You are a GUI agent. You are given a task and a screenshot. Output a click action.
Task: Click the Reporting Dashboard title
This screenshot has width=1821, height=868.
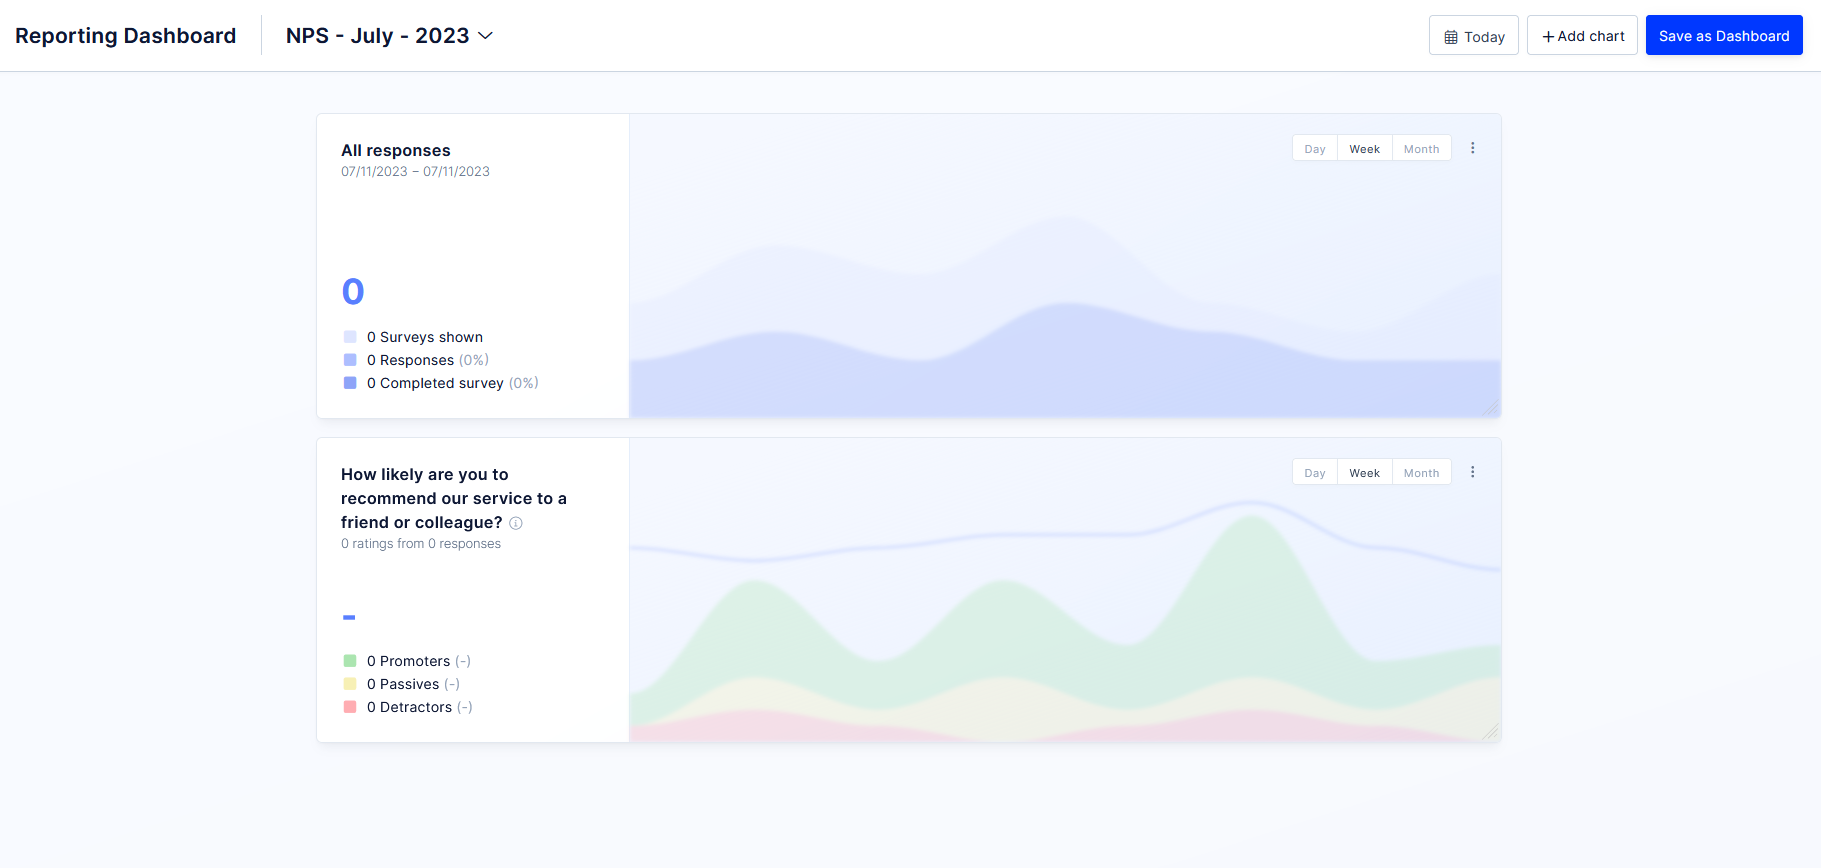126,36
